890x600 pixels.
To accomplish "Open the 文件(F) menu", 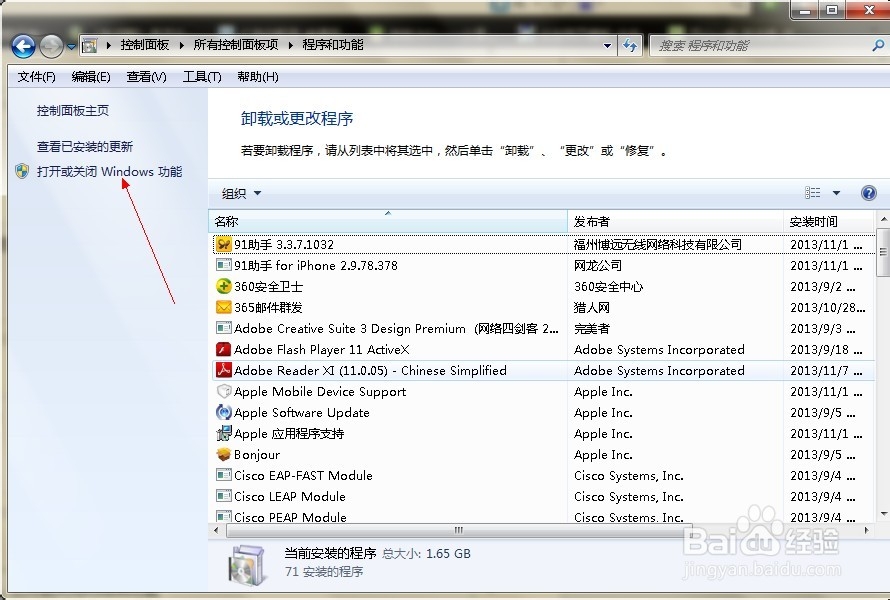I will 36,77.
